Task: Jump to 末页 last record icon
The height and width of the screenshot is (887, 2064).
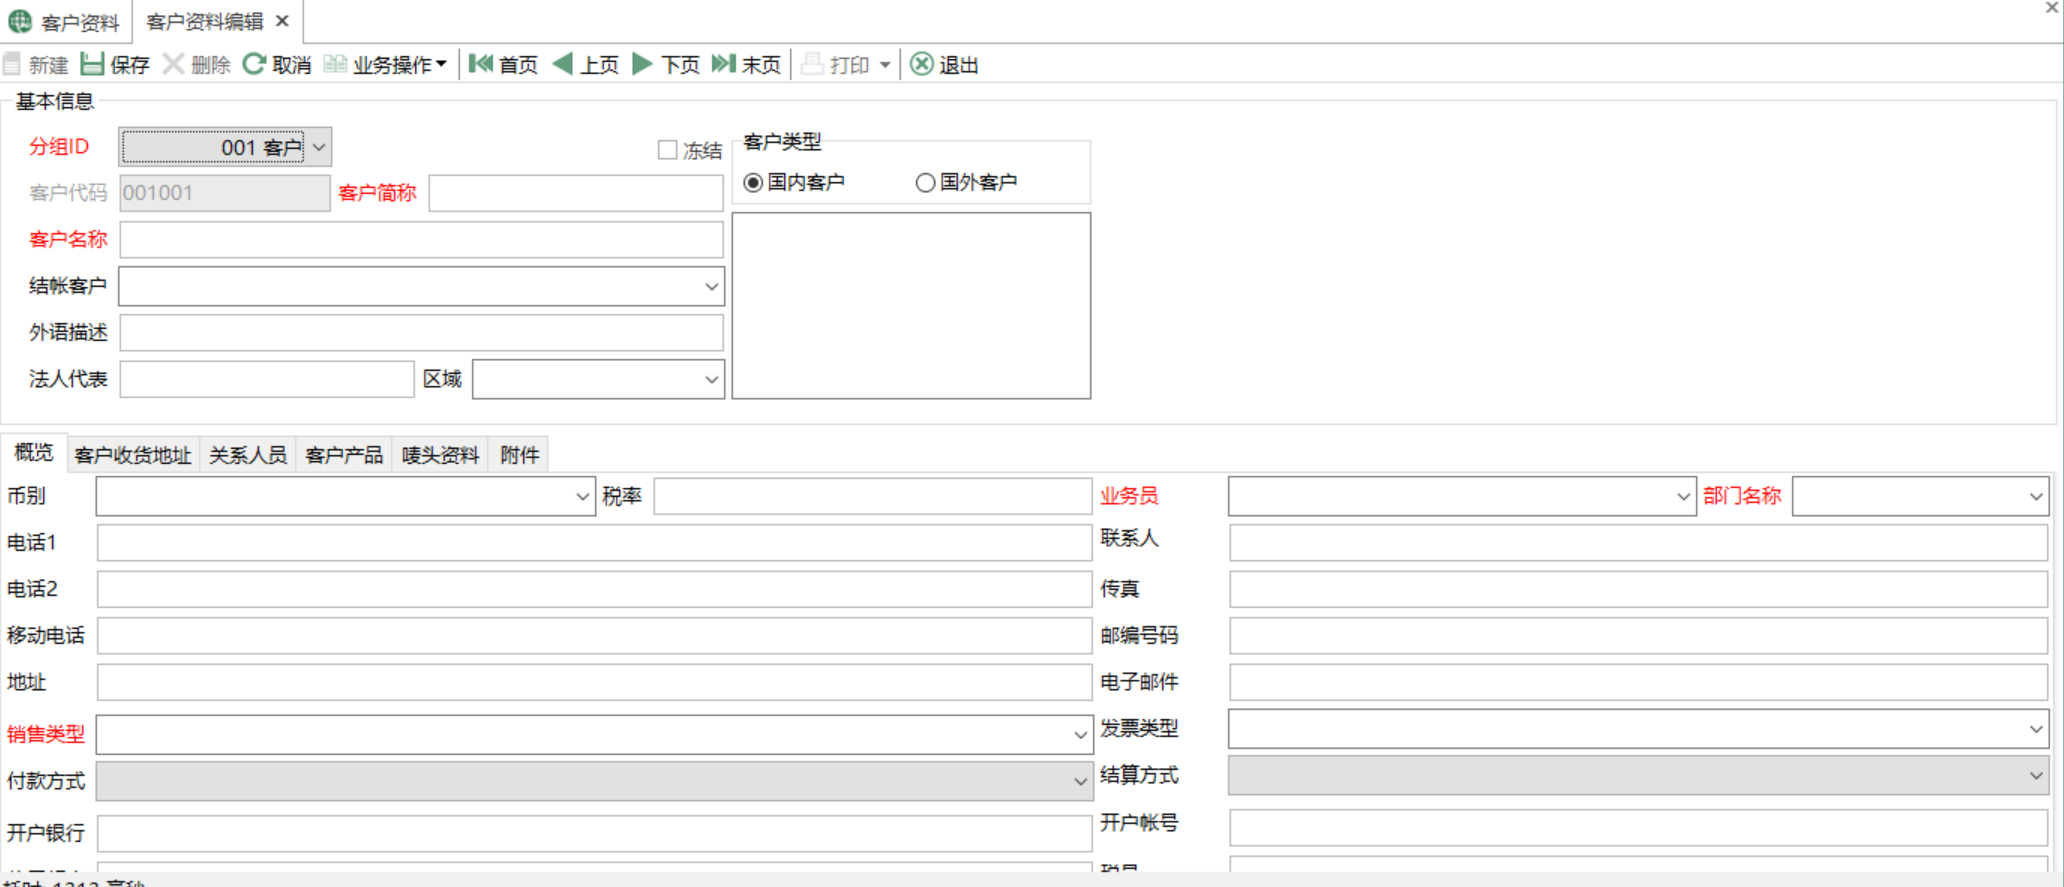Action: (723, 65)
